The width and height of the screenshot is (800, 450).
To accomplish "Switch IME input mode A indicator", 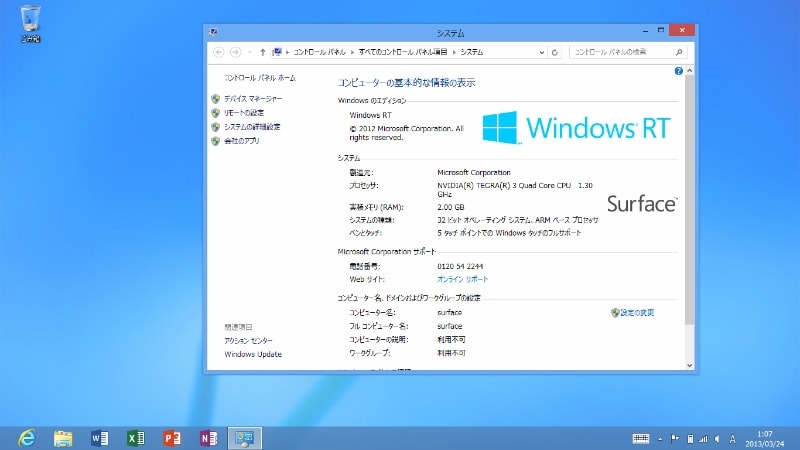I will click(x=733, y=439).
